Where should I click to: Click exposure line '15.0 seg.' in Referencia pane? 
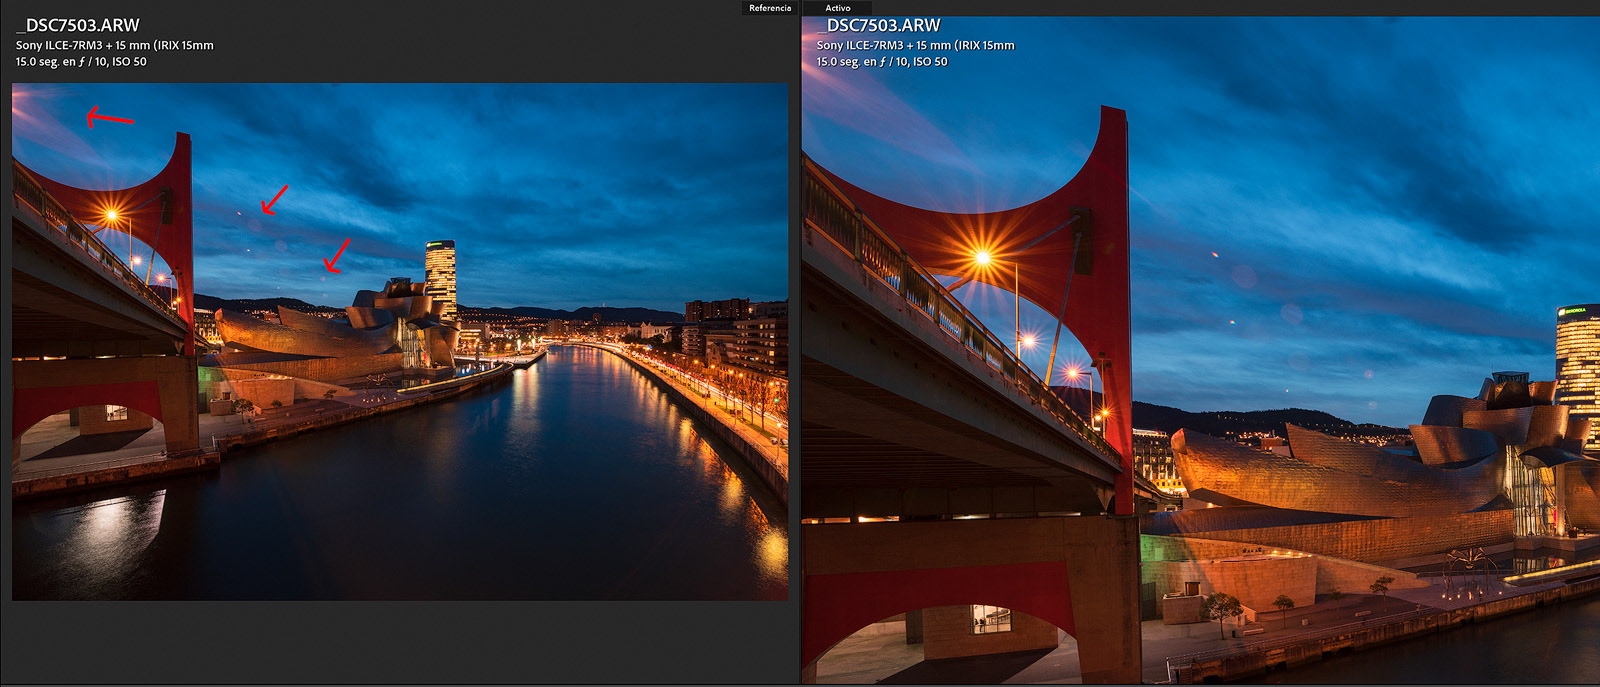(81, 62)
